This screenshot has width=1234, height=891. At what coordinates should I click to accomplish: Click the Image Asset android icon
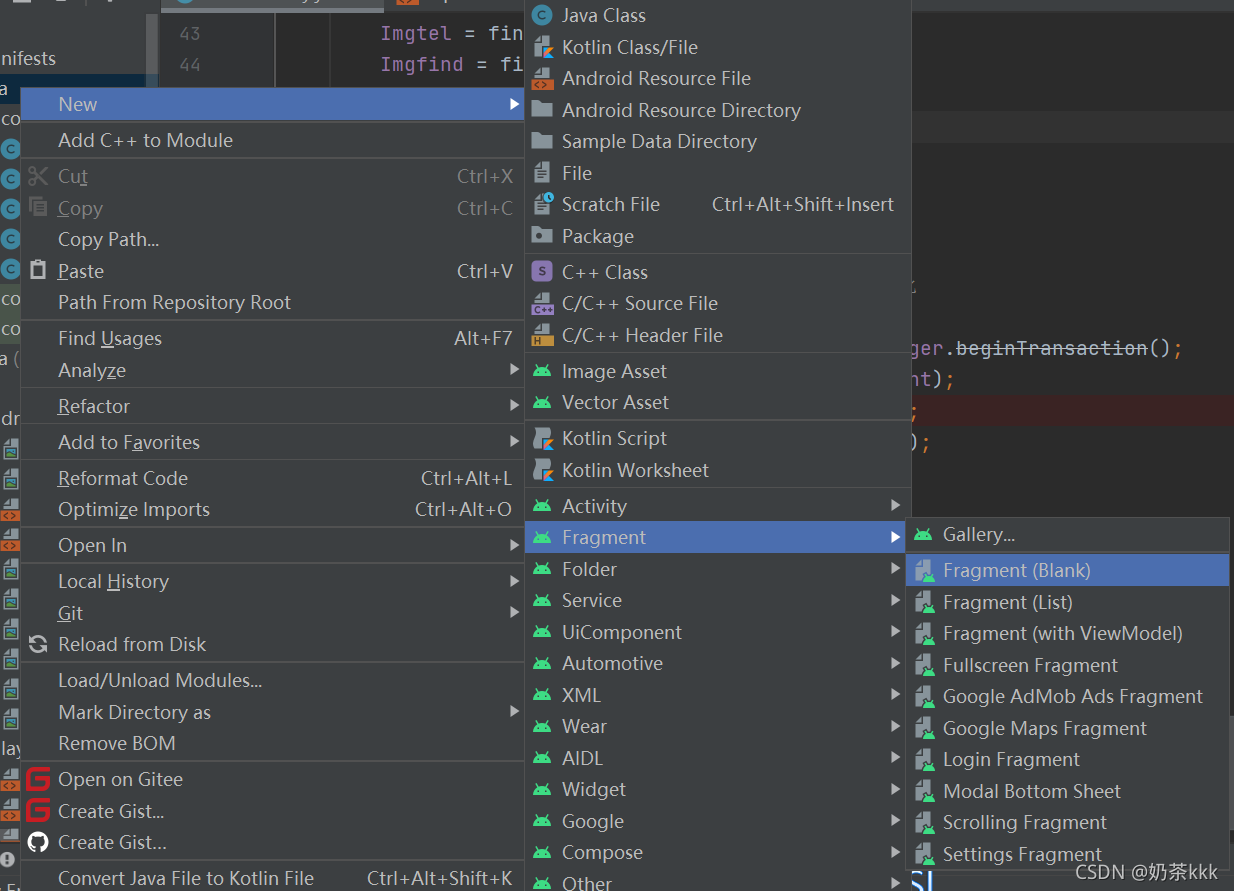(x=542, y=371)
